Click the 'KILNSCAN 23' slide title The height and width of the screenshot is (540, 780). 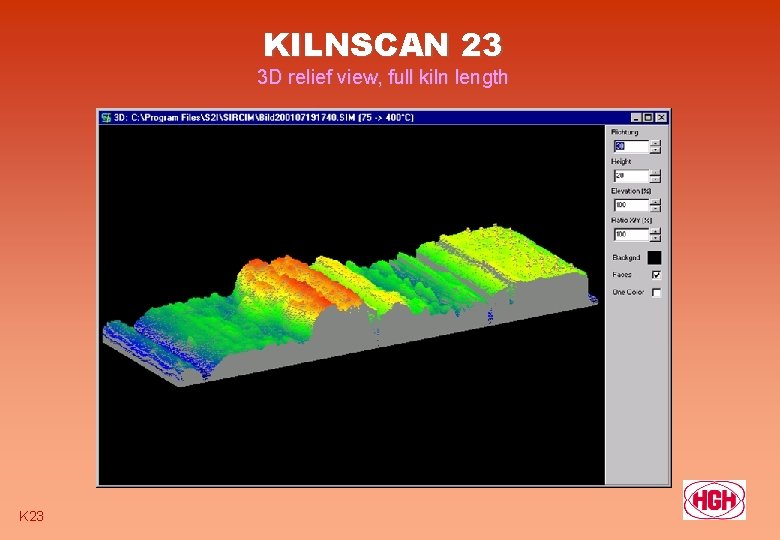point(383,45)
